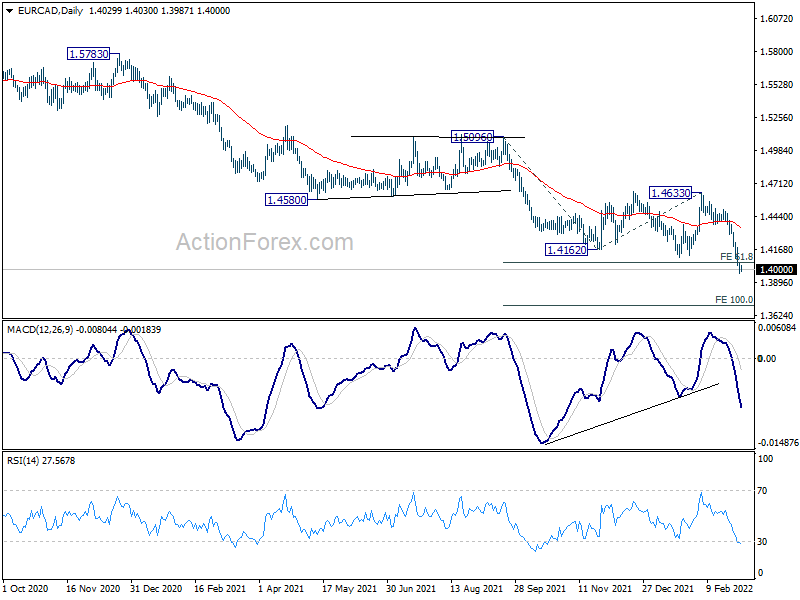Click the FE 100.0 level label
Image resolution: width=800 pixels, height=600 pixels.
coord(734,299)
